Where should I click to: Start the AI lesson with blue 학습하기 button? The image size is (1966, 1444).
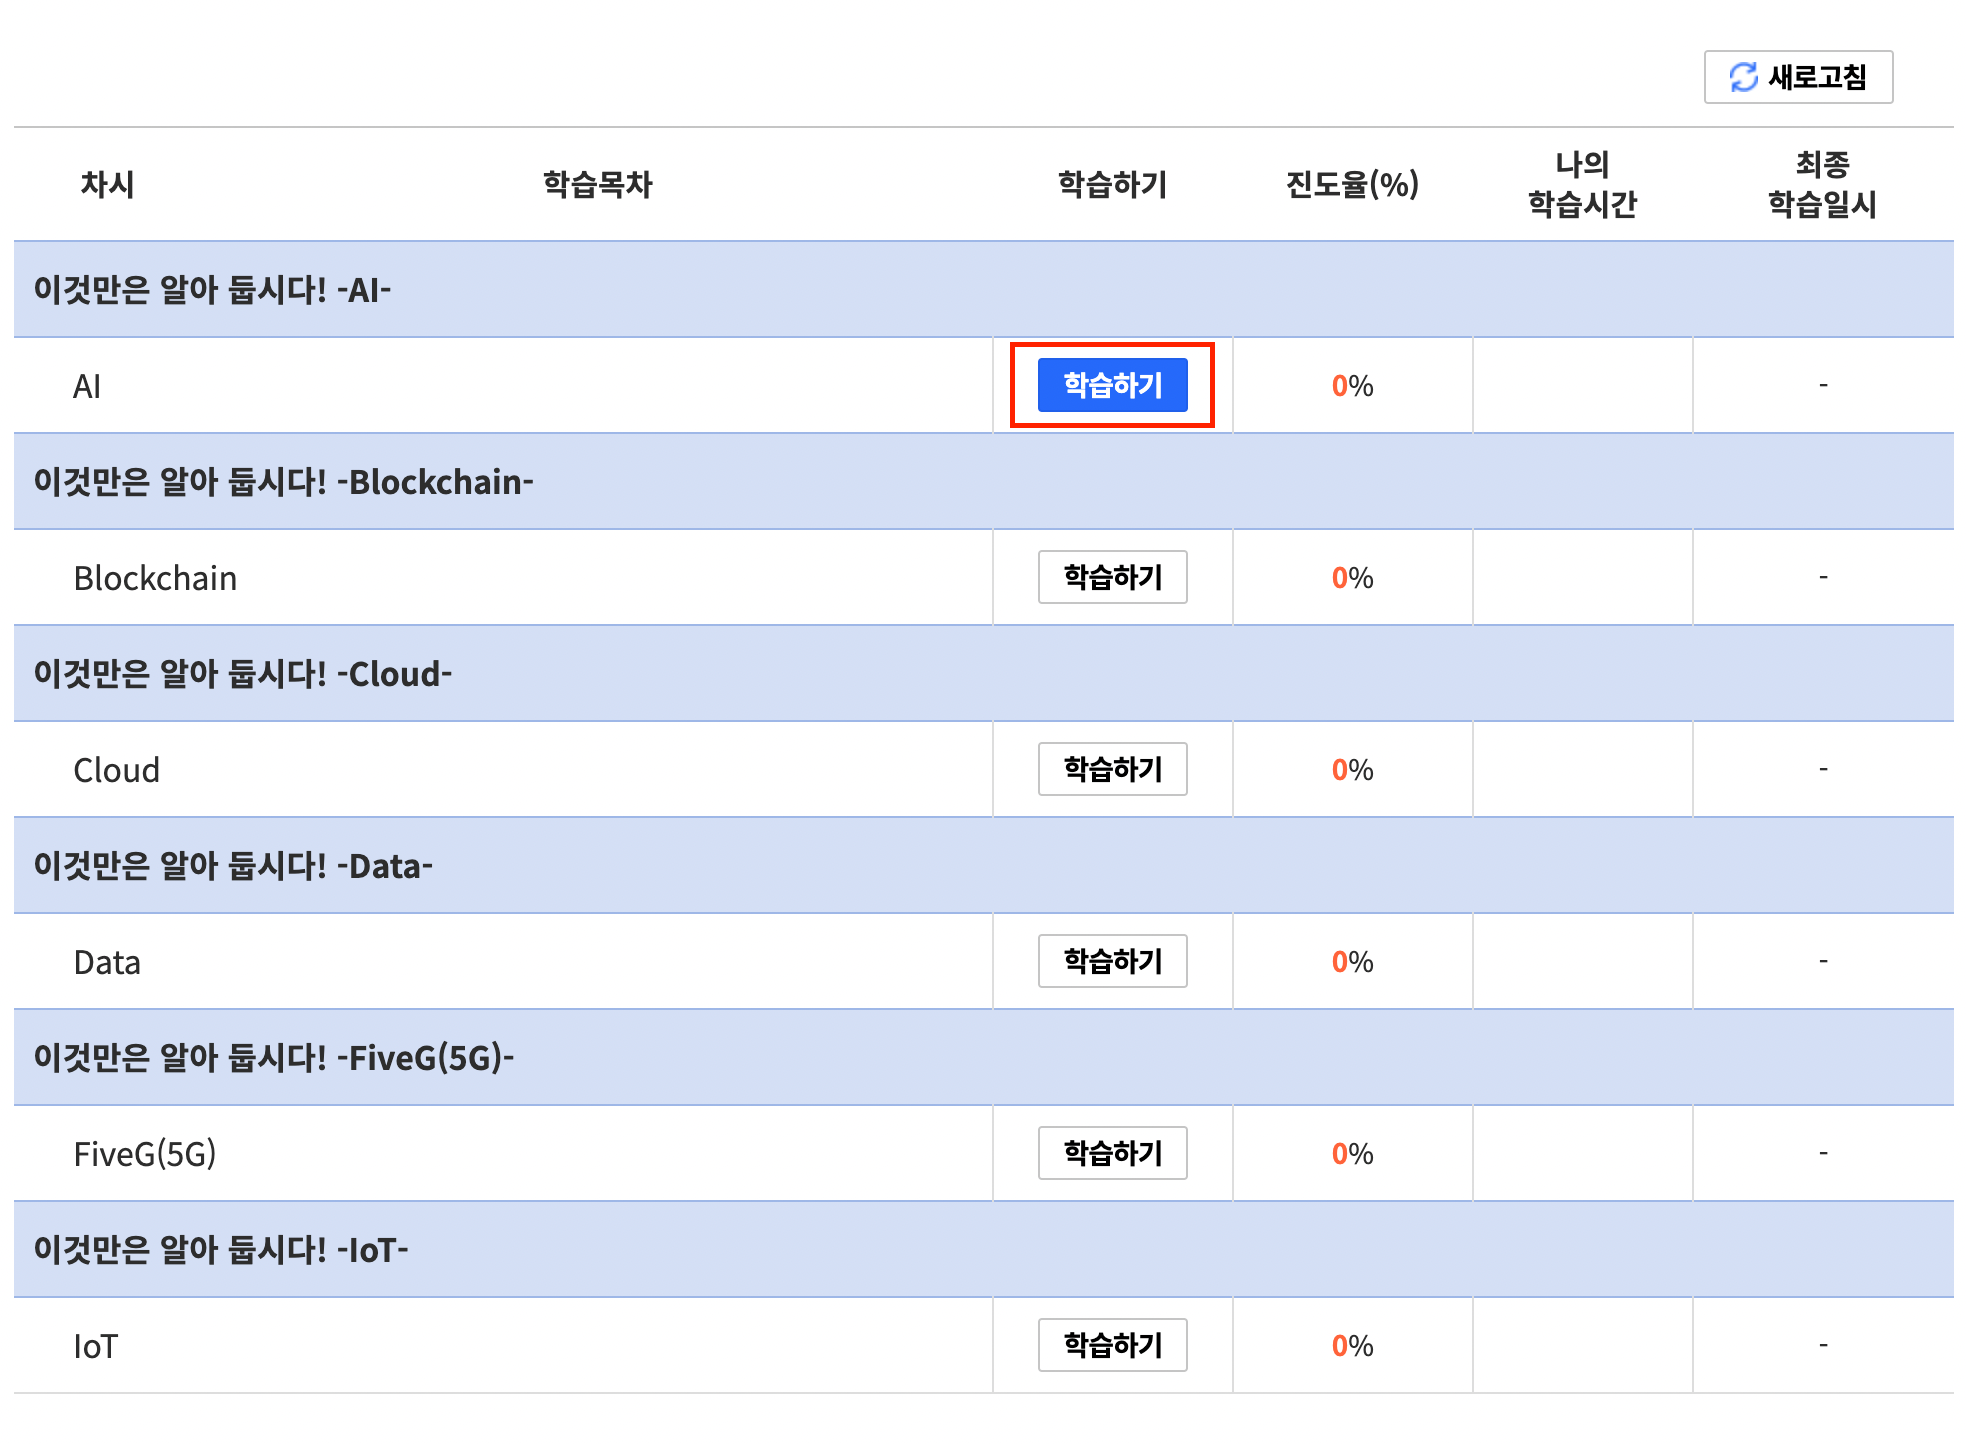point(1112,385)
